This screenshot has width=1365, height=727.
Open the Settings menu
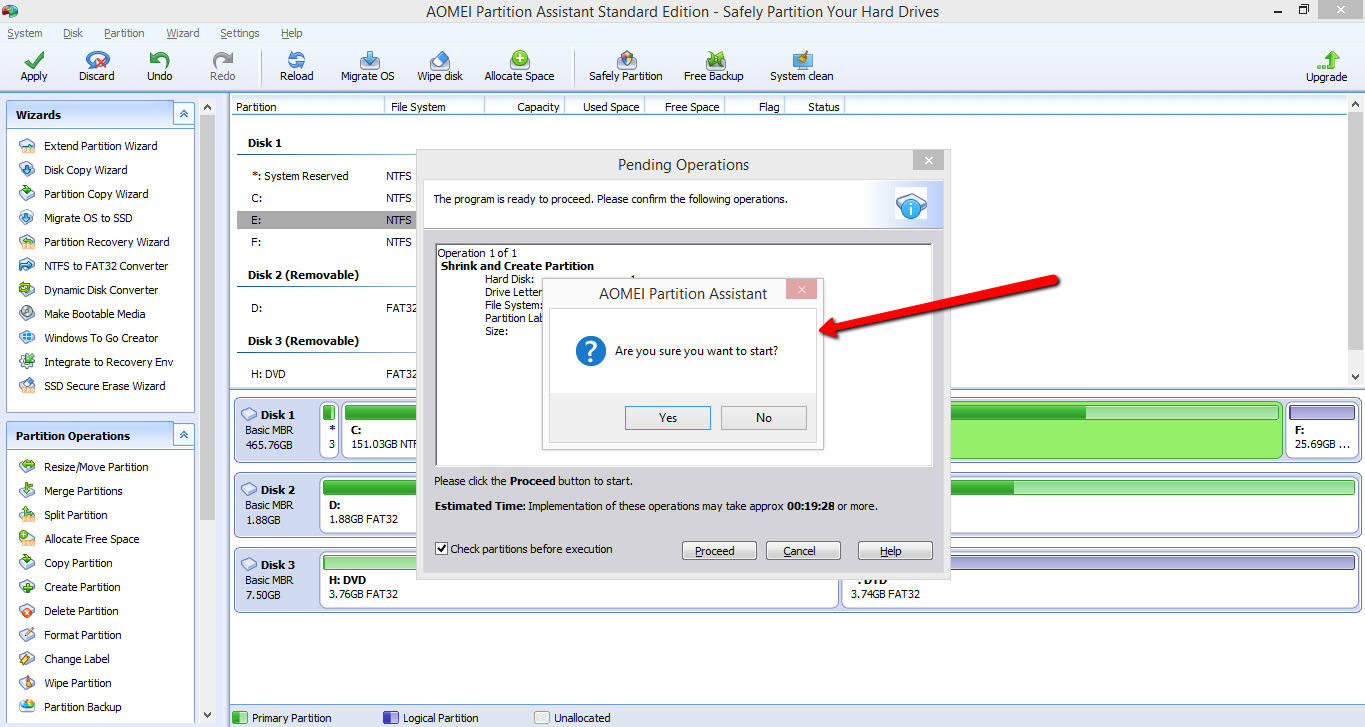(240, 33)
